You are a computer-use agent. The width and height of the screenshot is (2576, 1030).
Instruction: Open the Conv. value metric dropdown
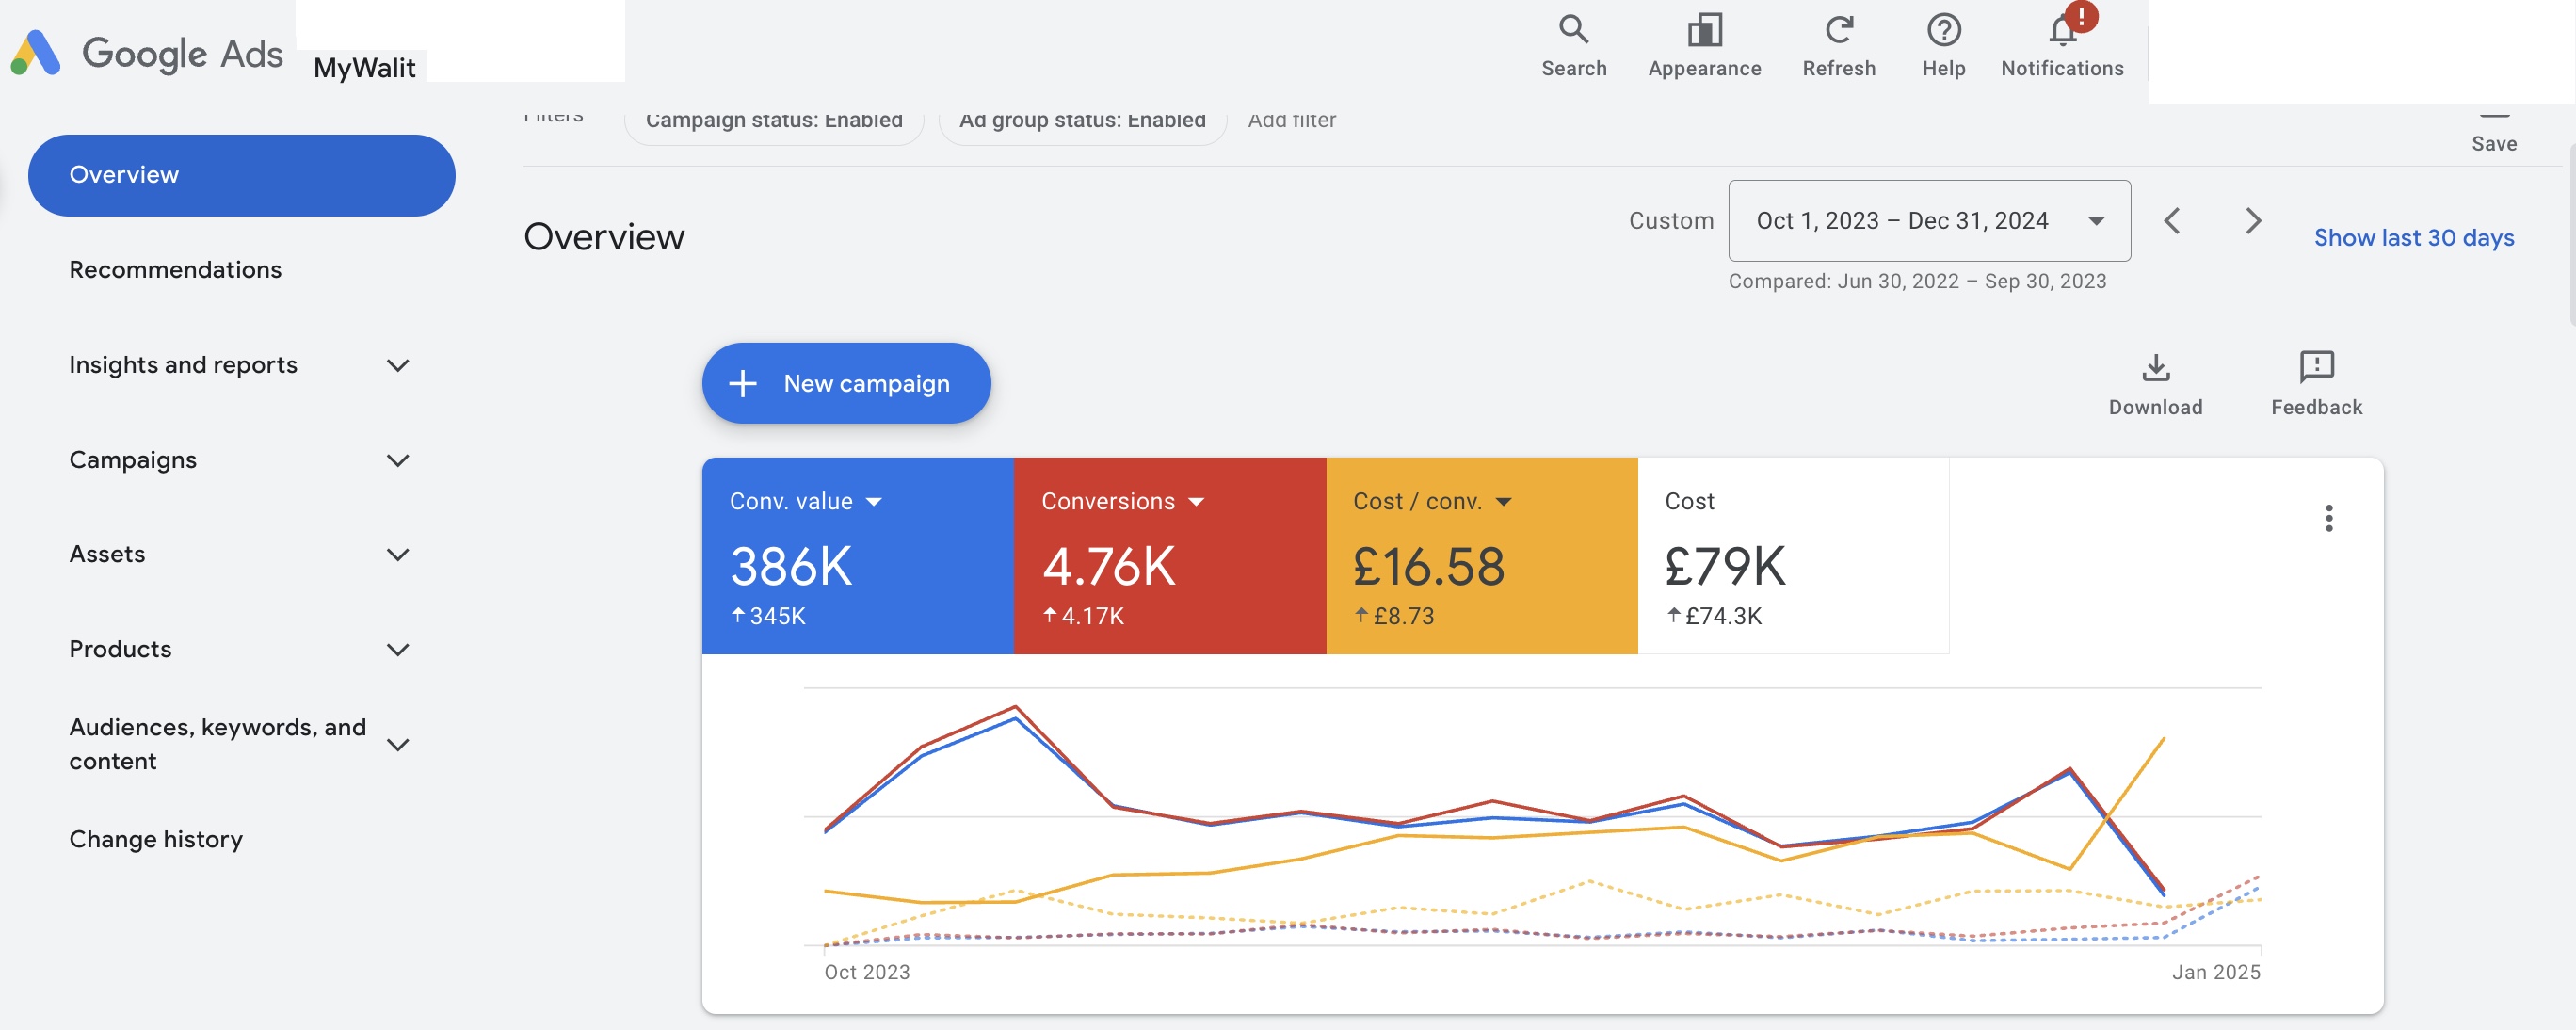873,502
